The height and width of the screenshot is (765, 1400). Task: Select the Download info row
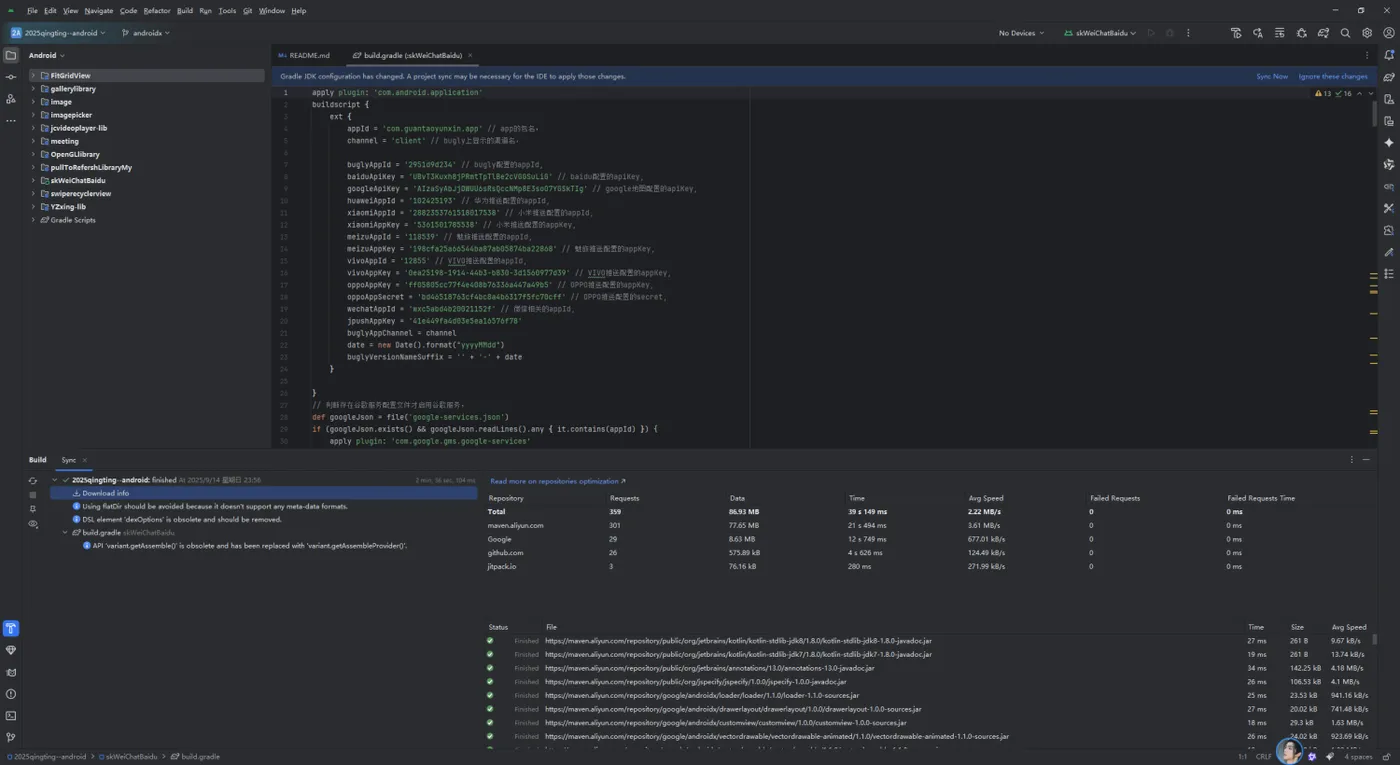[263, 493]
